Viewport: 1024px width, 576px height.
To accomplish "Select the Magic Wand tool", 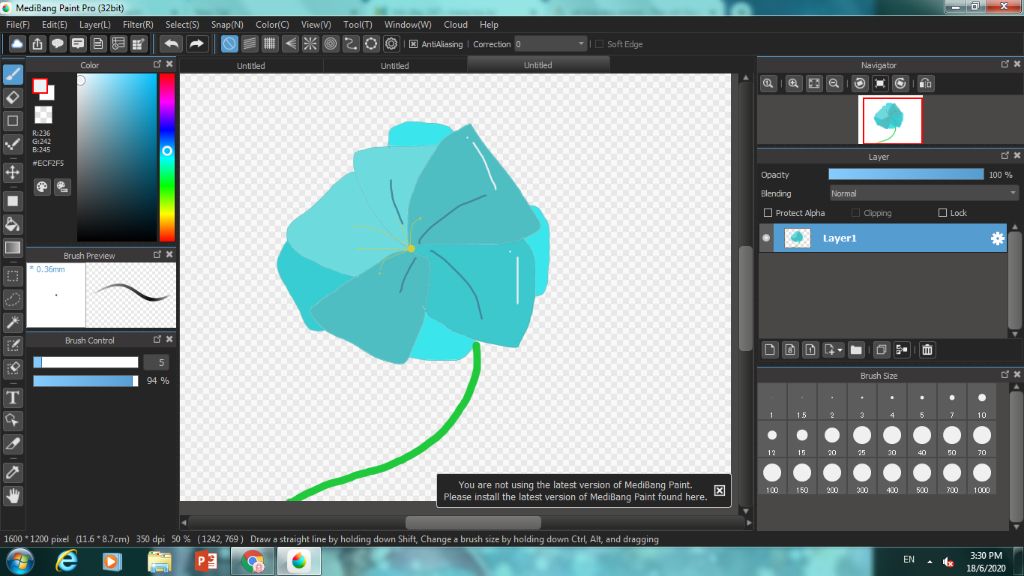I will coord(12,322).
